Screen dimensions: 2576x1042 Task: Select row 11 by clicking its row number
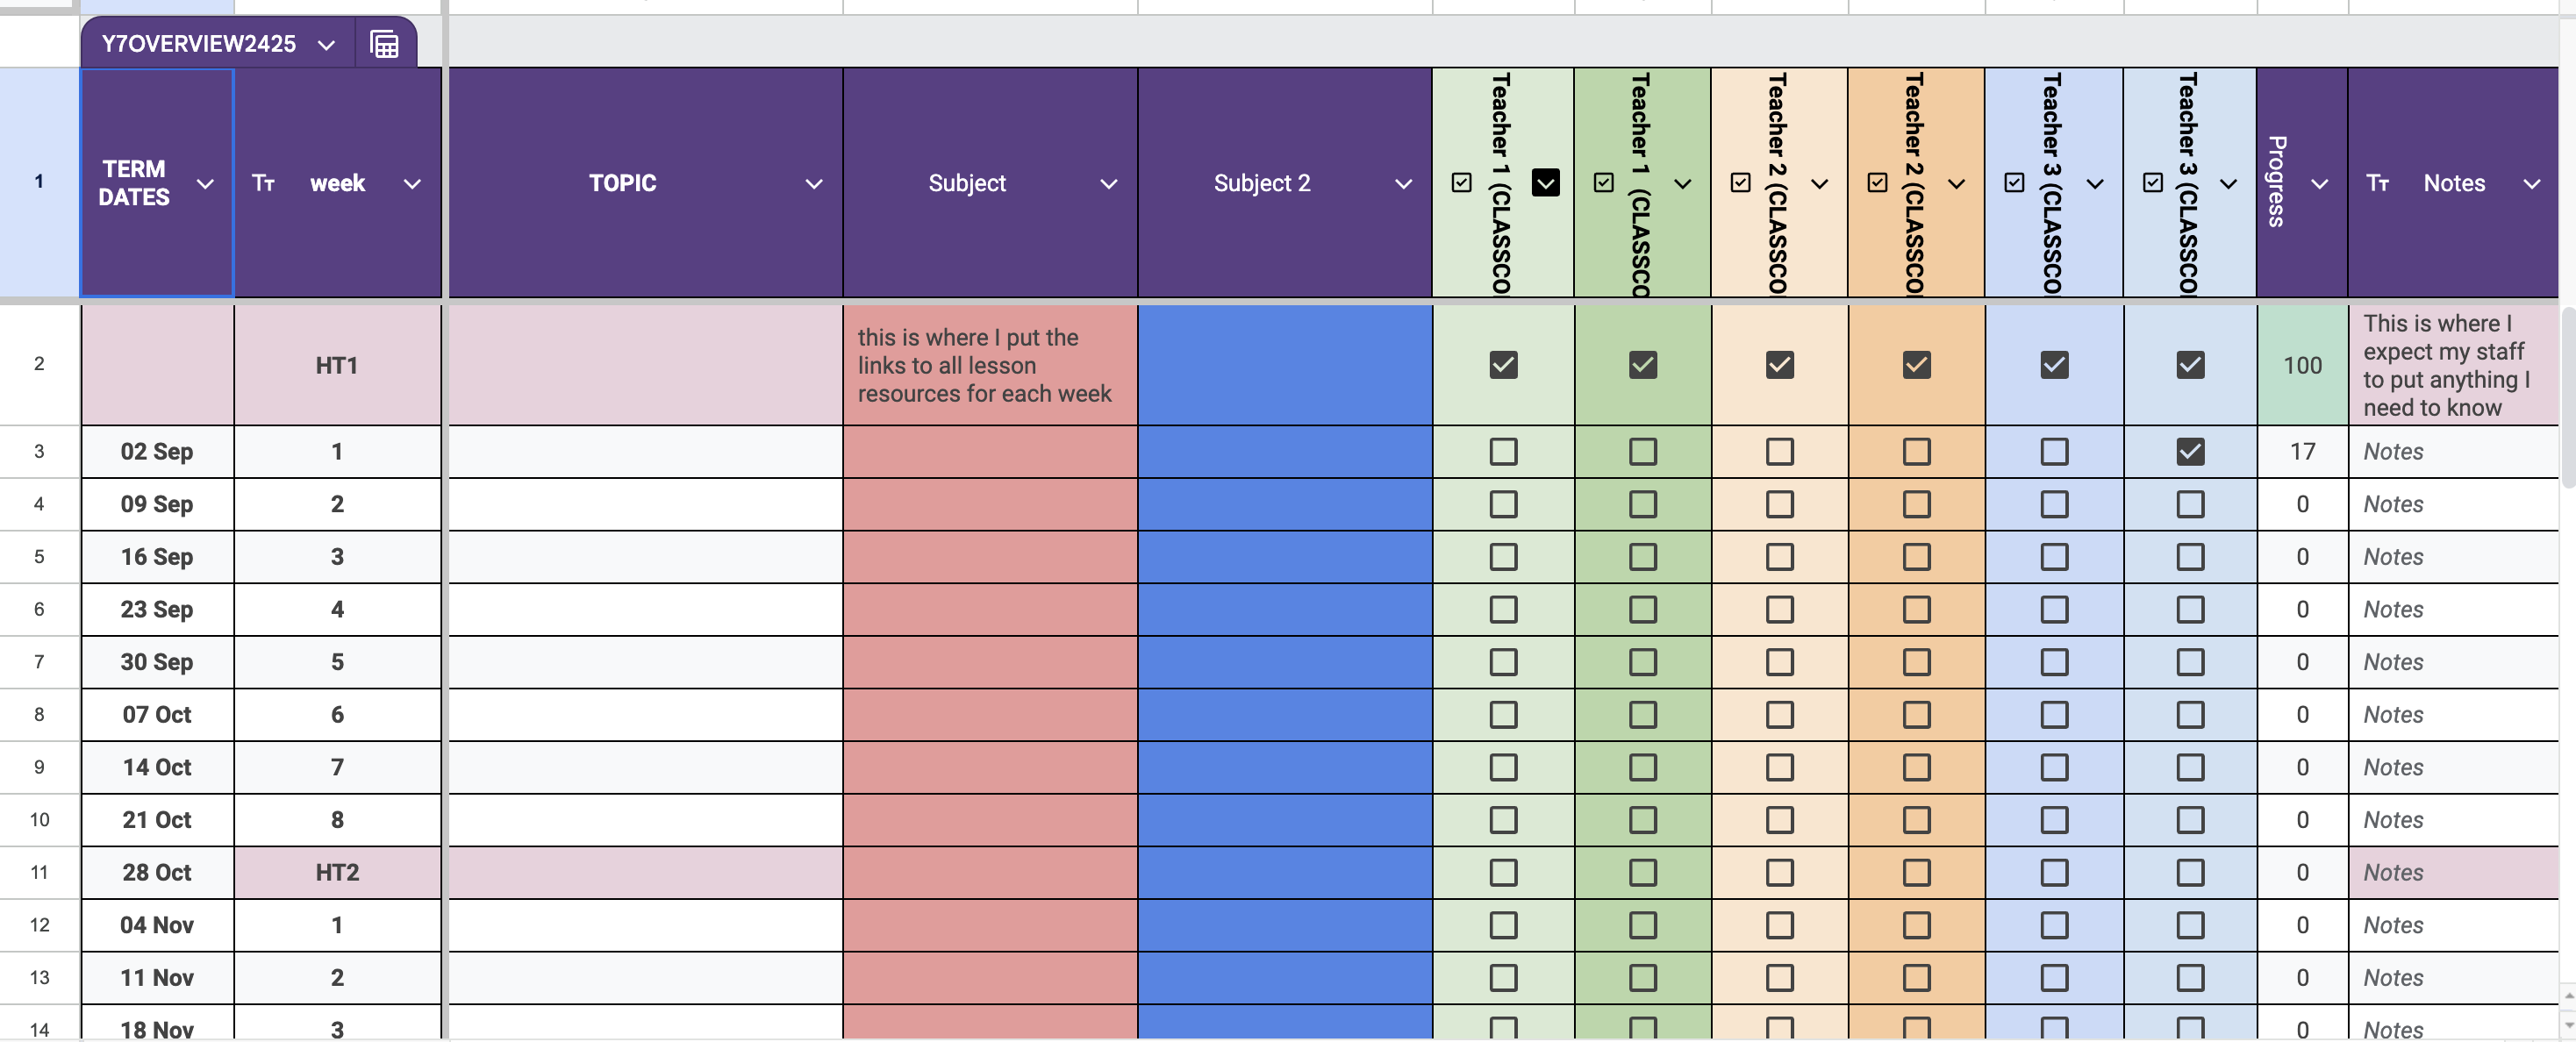coord(39,872)
